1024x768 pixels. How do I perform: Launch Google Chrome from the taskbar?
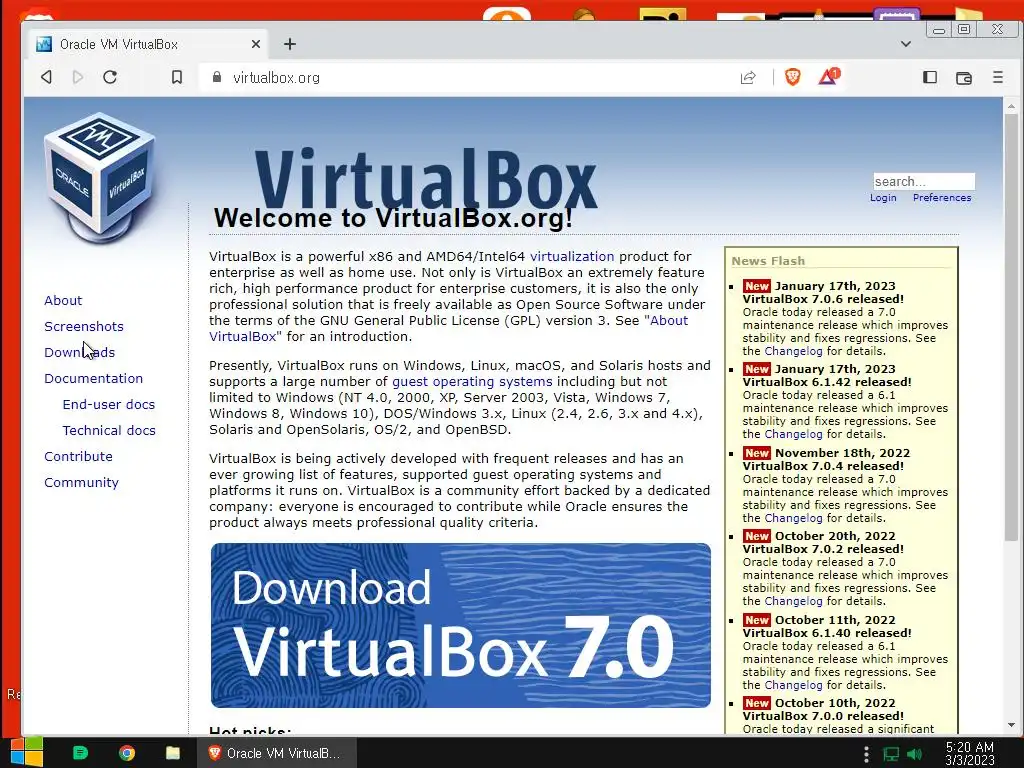(127, 753)
